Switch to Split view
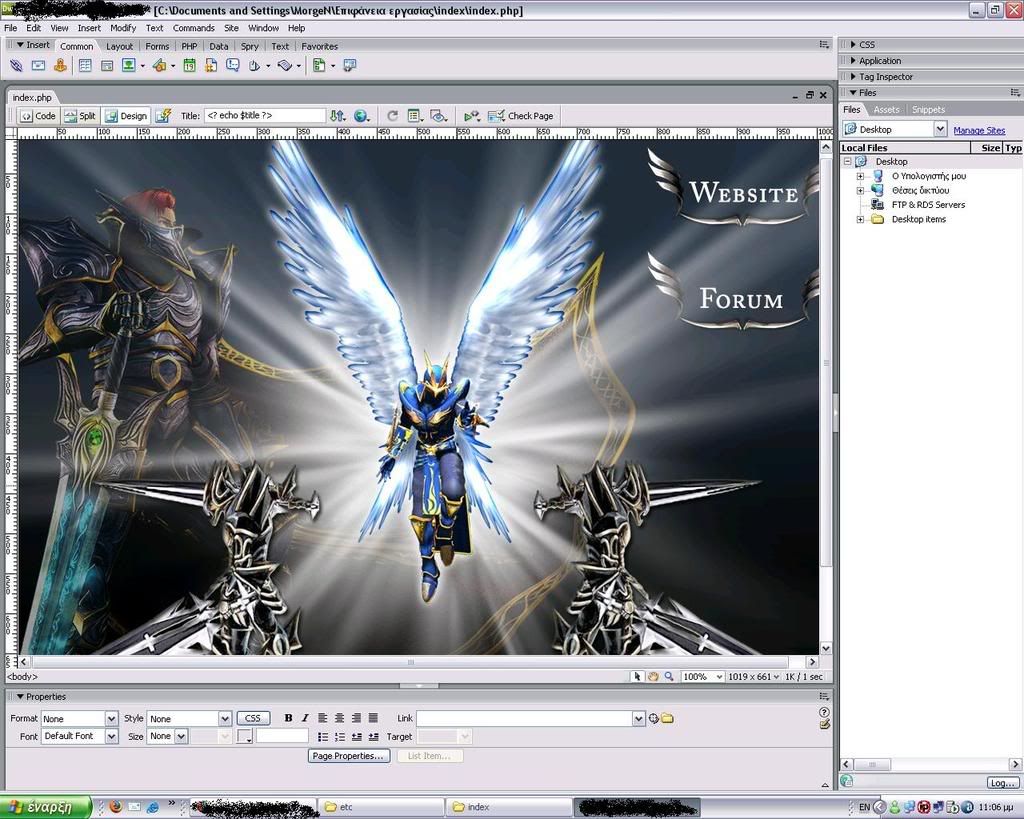Screen dimensions: 1024x819 [80, 116]
